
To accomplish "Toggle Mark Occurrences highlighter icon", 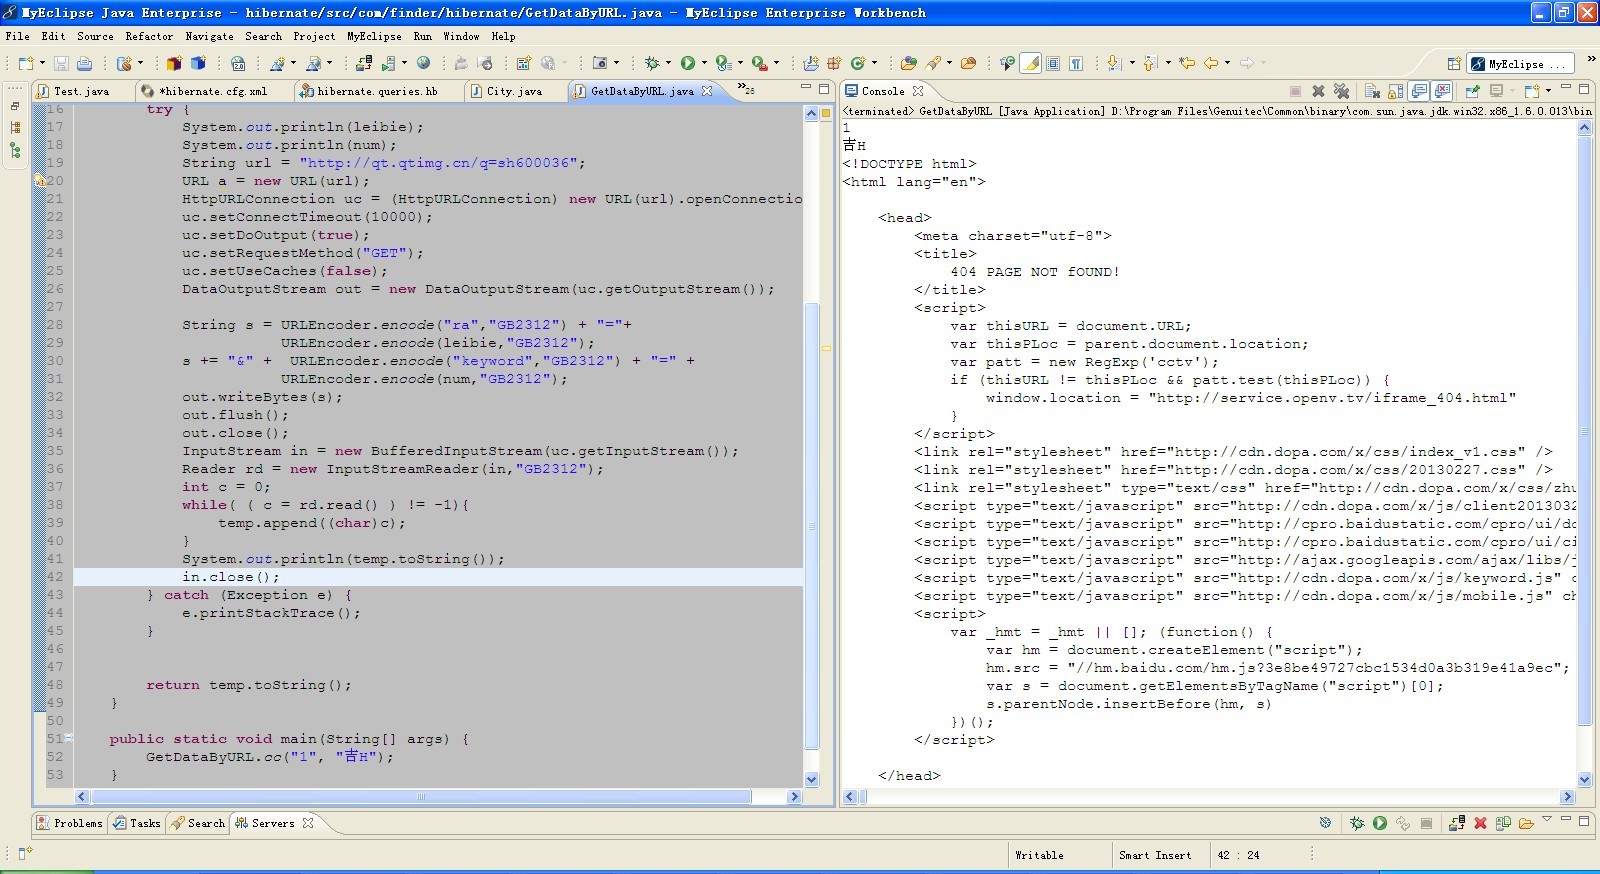I will click(1031, 63).
